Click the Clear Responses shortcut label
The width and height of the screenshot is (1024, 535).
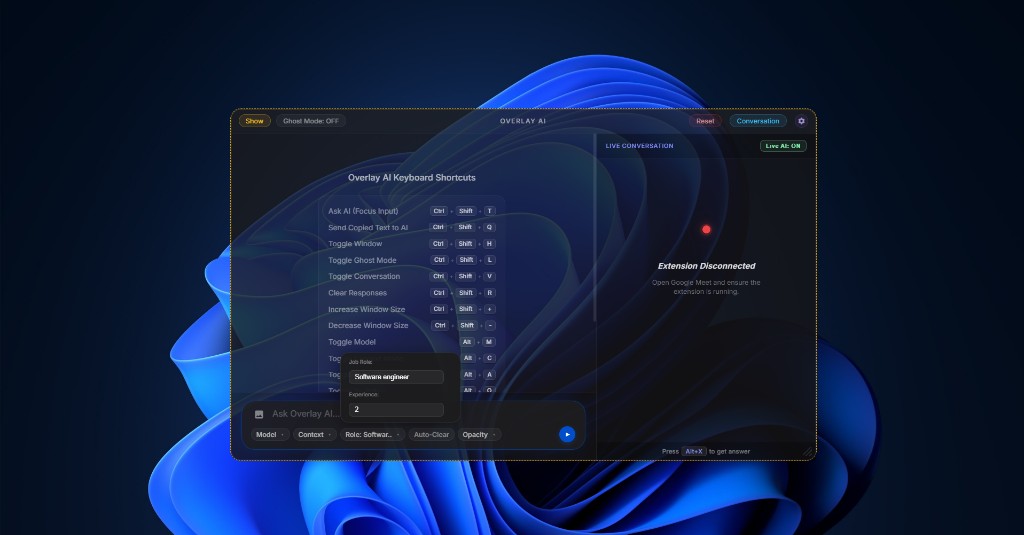[x=357, y=293]
